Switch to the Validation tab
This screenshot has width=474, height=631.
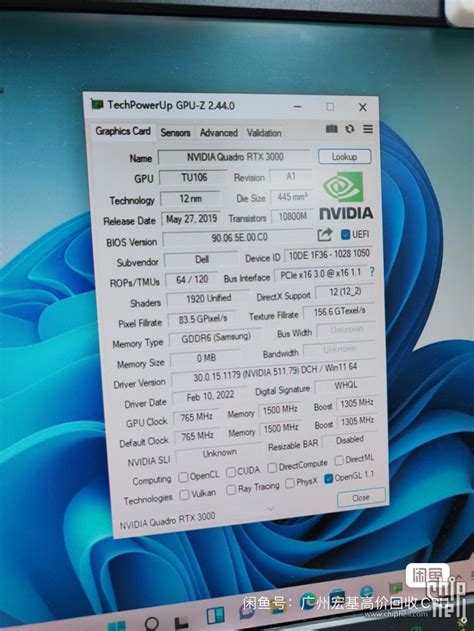[264, 133]
